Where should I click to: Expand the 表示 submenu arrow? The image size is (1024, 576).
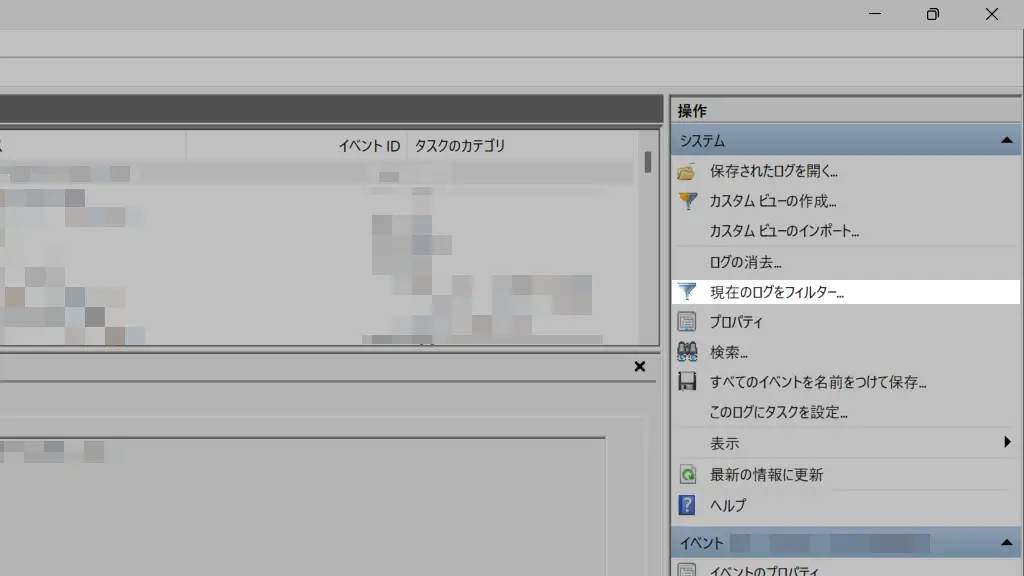pyautogui.click(x=1007, y=442)
